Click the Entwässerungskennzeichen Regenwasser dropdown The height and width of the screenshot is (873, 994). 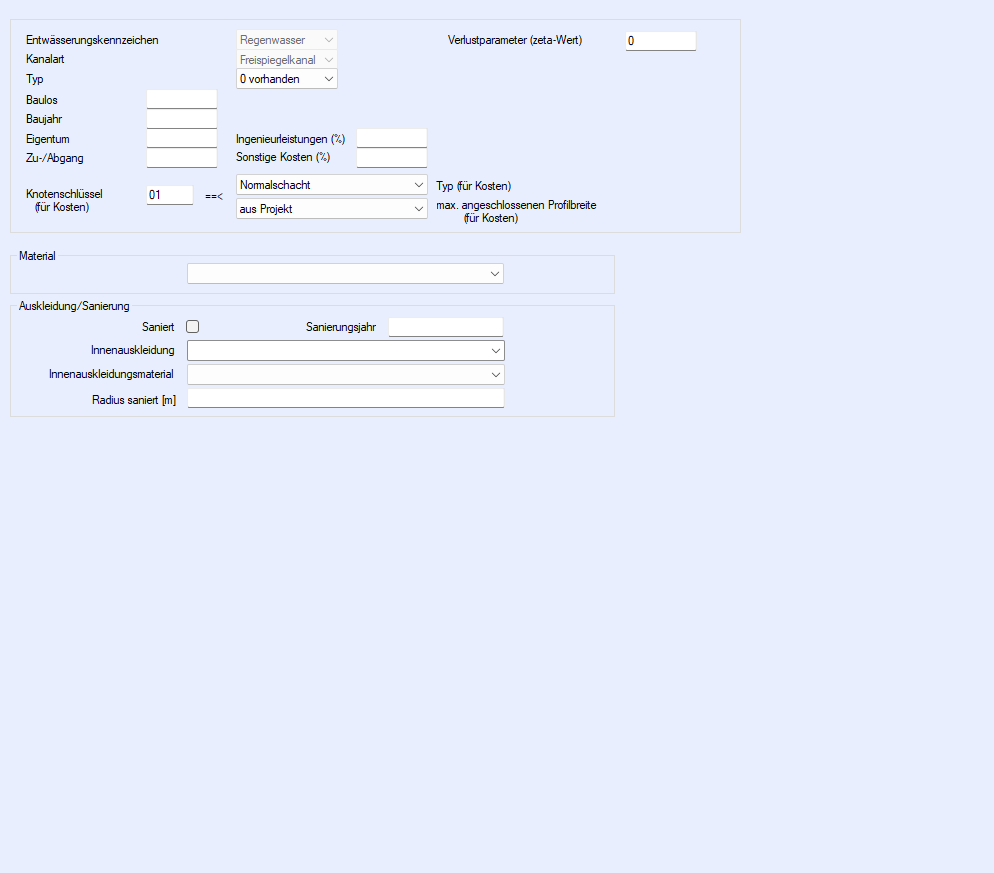pyautogui.click(x=286, y=40)
